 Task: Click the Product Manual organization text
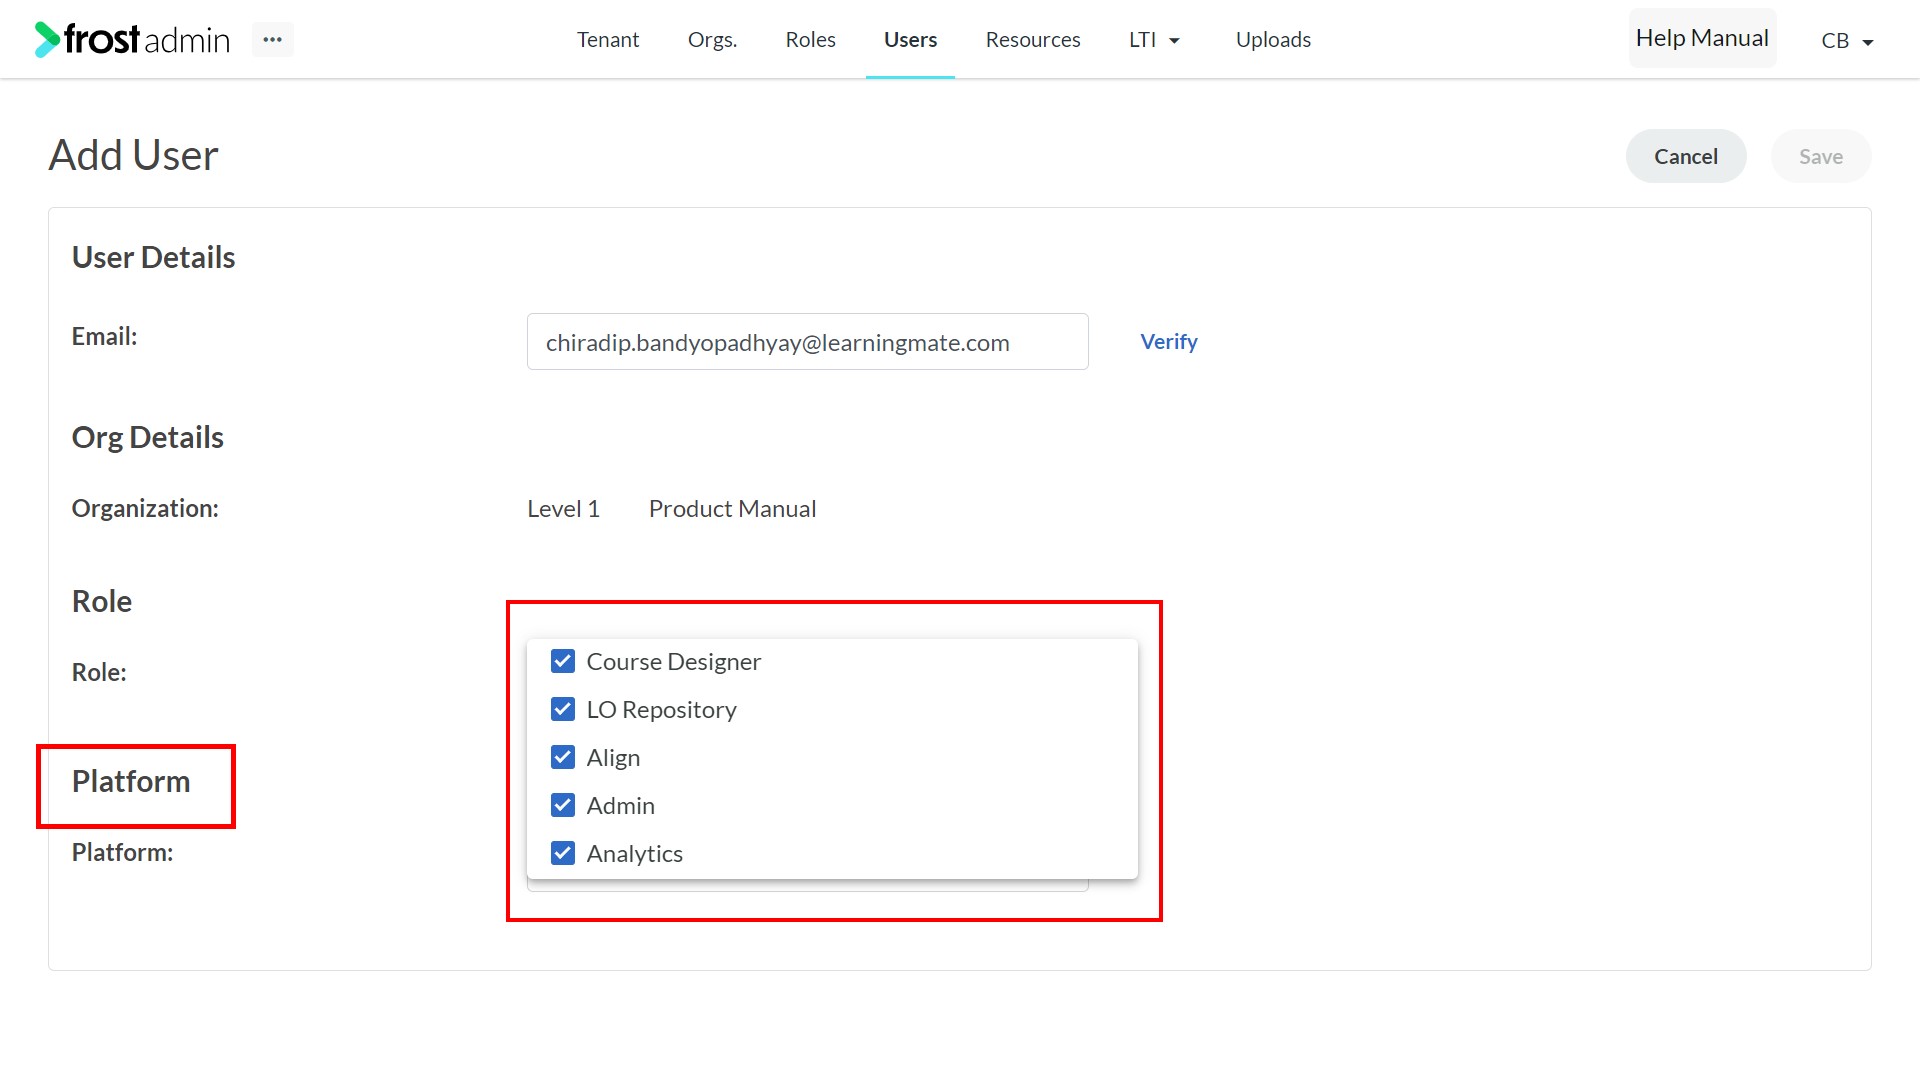point(733,509)
